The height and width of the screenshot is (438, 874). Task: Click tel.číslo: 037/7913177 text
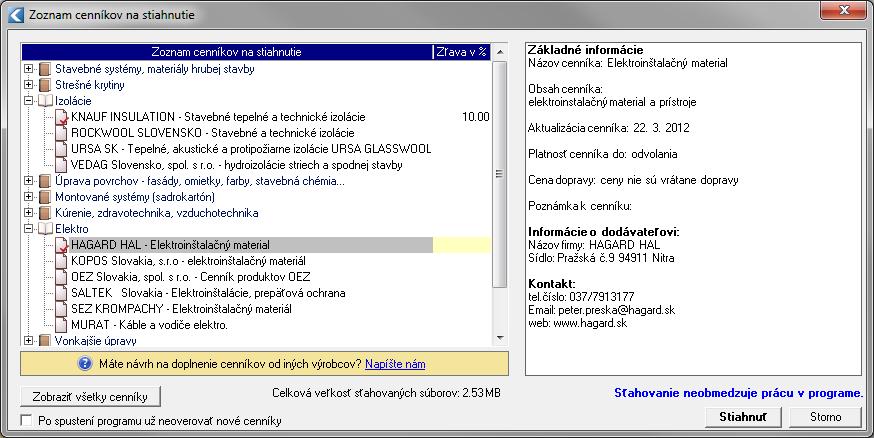581,296
